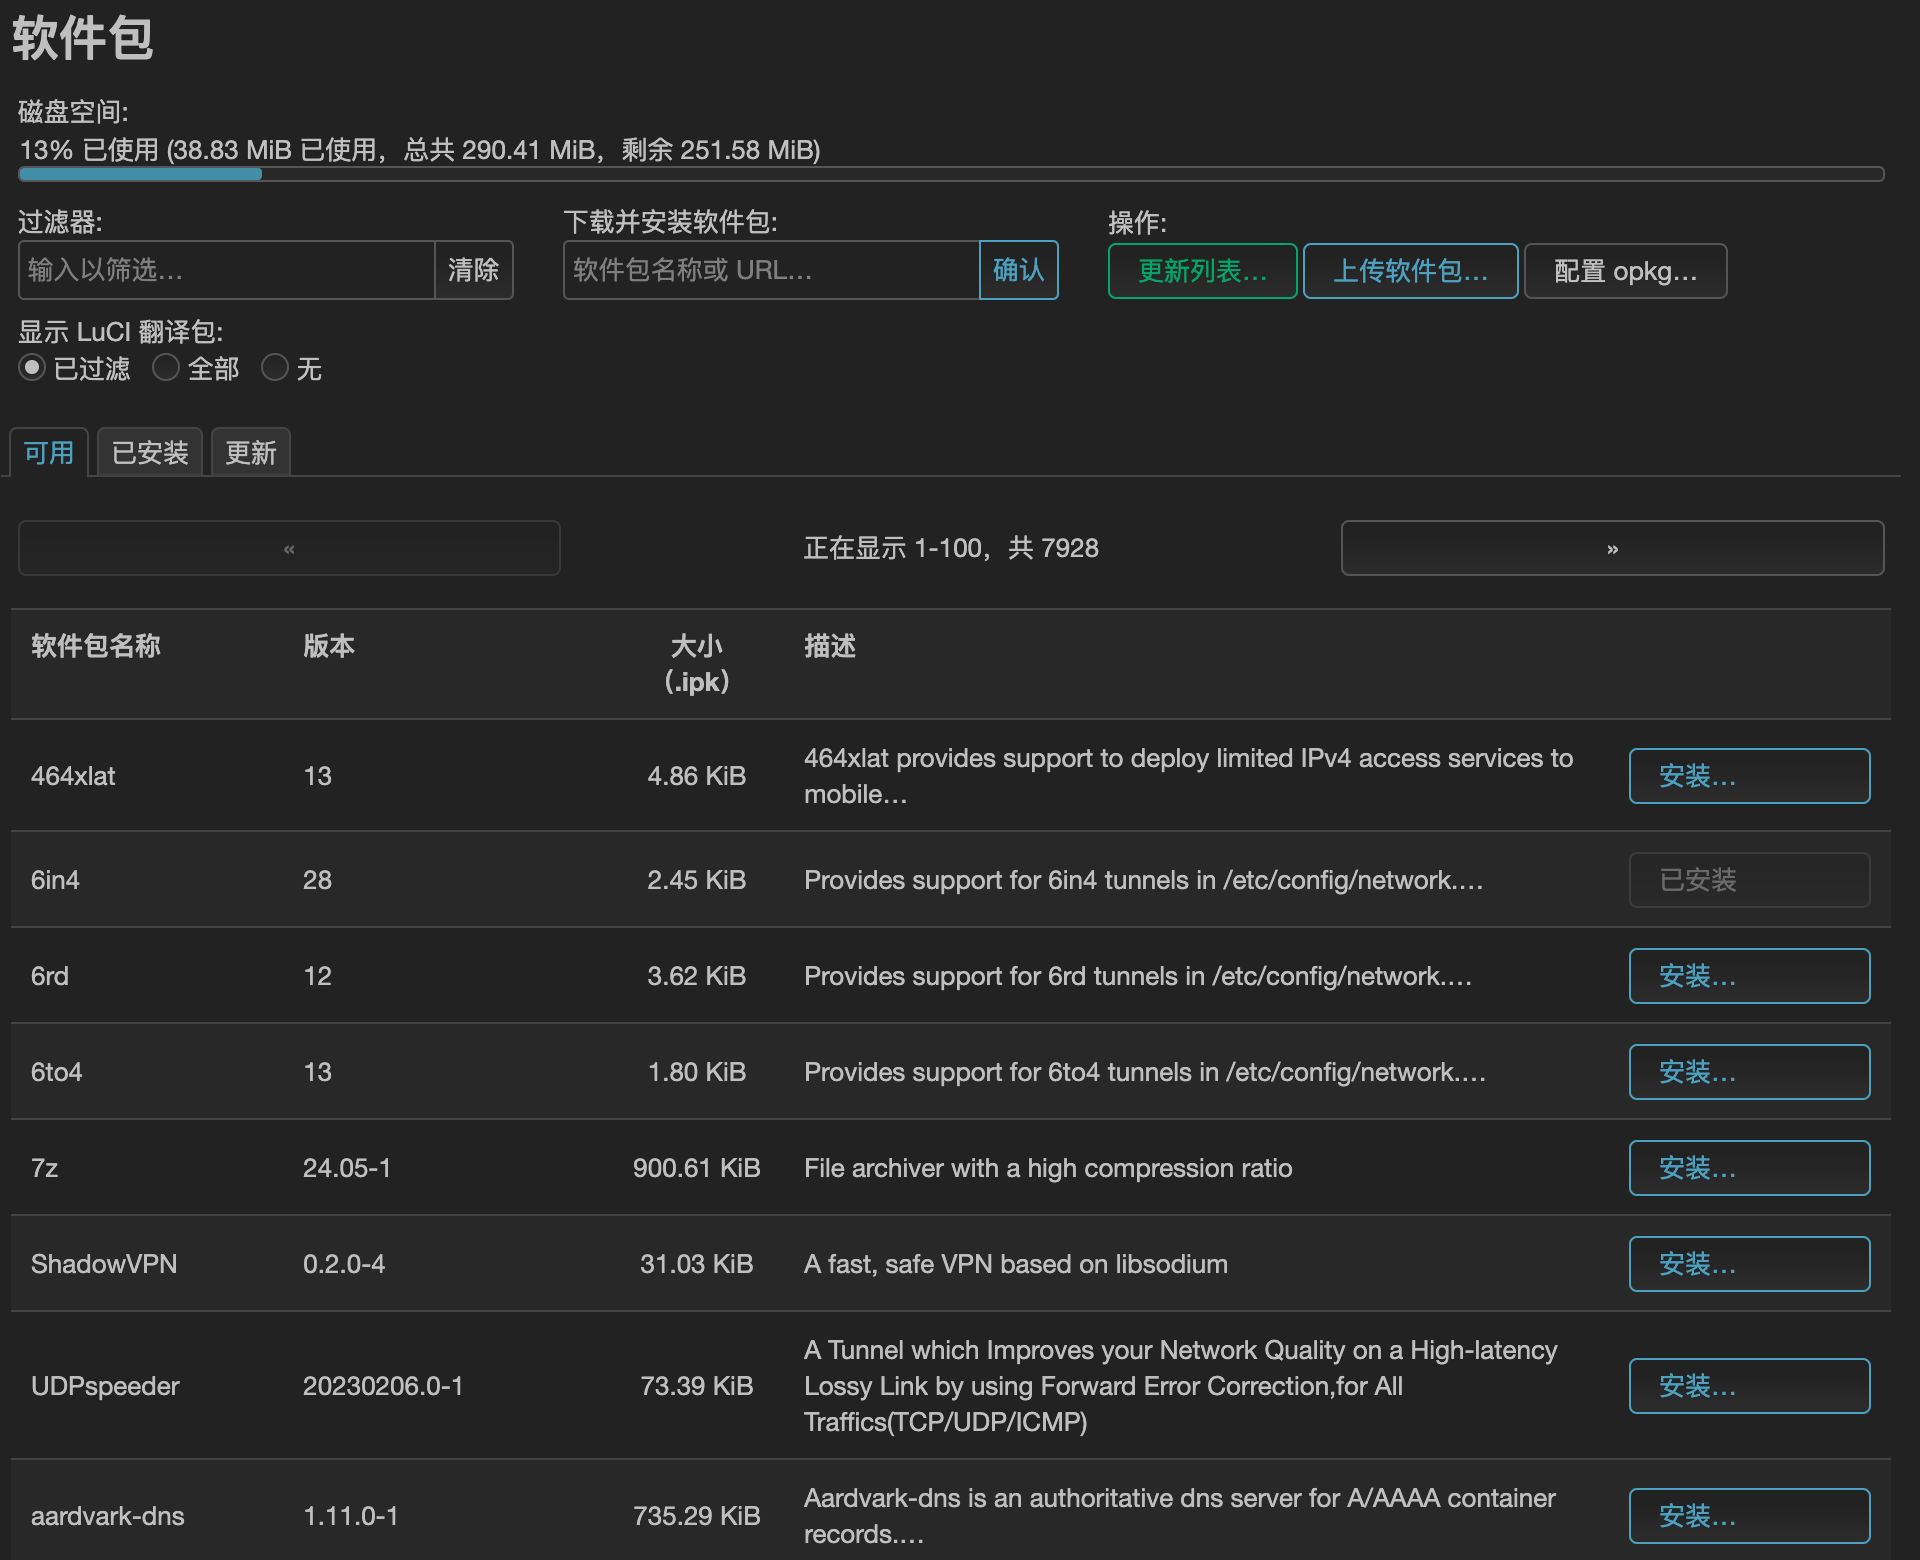Screen dimensions: 1920x1560
Task: Click the UDPspeeder package name
Action: (x=105, y=1386)
